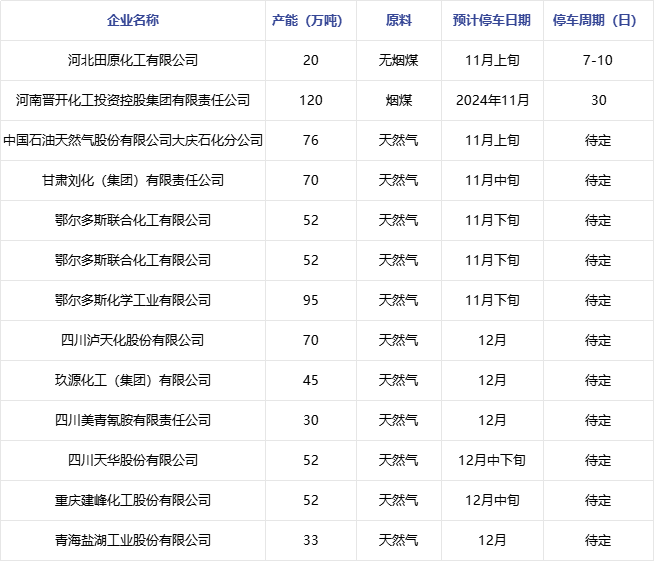Click 待定 in the 青海盐湖工业 row
The height and width of the screenshot is (561, 654).
coord(598,541)
